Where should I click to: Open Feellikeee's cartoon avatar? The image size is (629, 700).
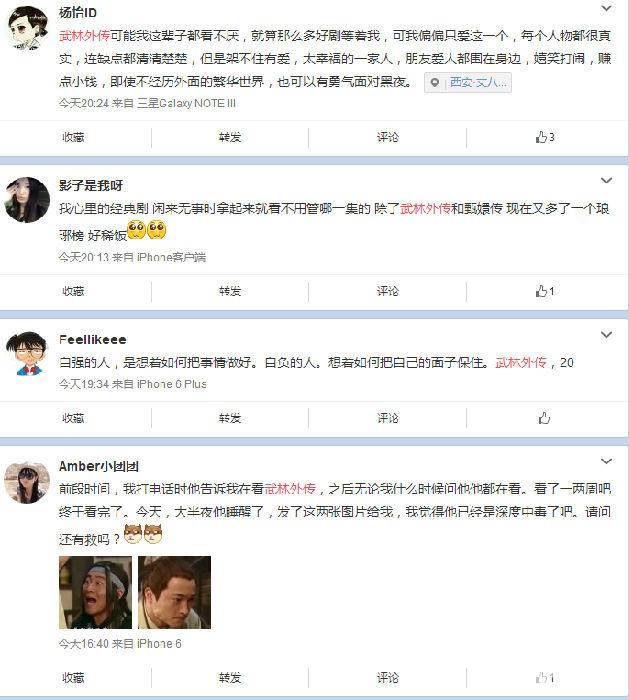27,353
